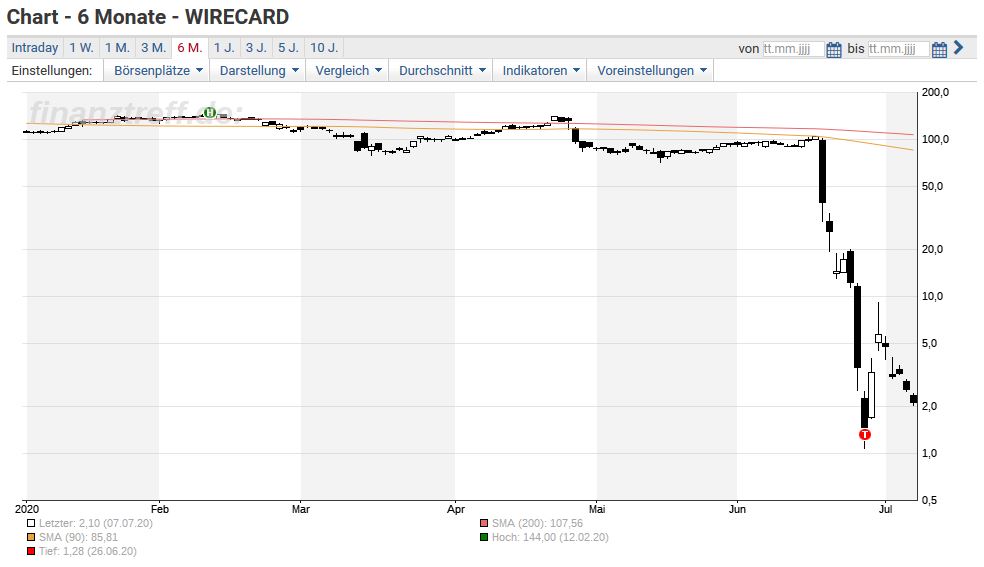Select the 5 J. time range tab

[x=289, y=48]
